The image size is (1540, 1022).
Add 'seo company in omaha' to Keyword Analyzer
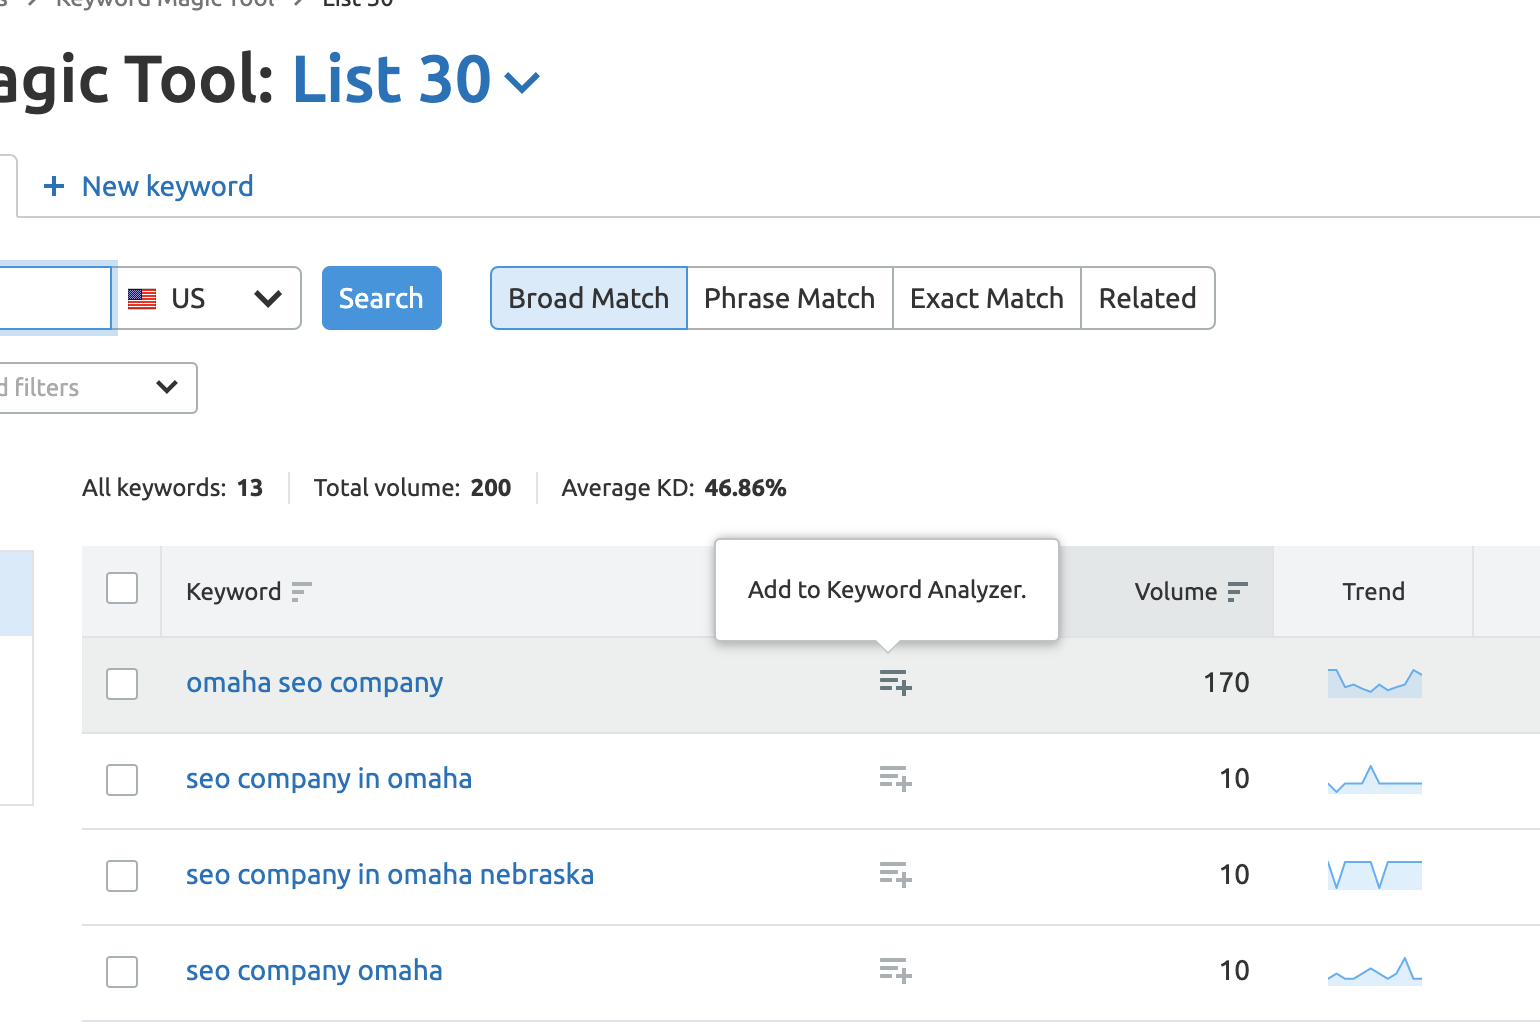pos(895,779)
